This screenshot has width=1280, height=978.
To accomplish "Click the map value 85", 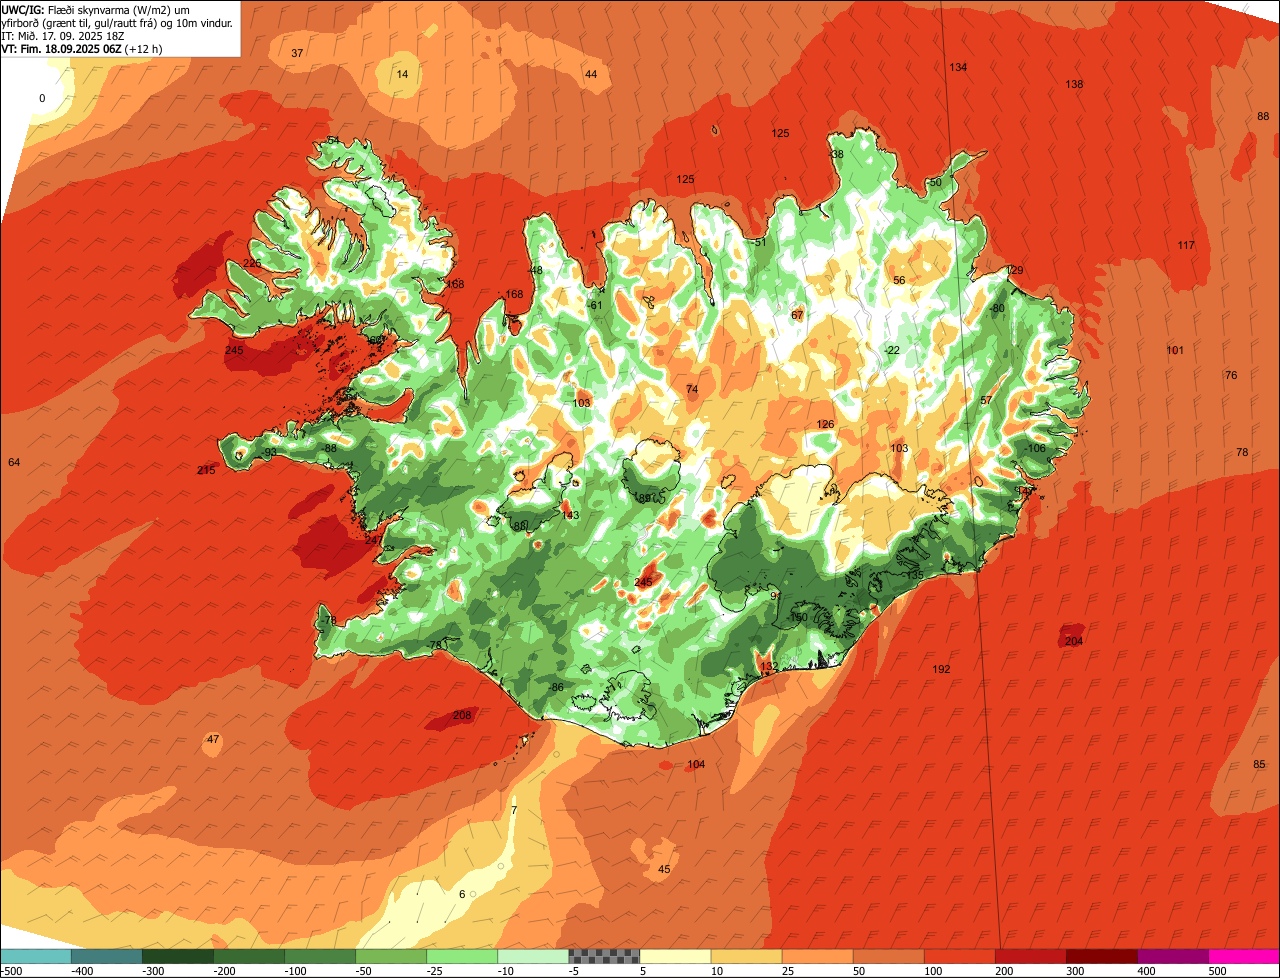I will click(x=1259, y=765).
